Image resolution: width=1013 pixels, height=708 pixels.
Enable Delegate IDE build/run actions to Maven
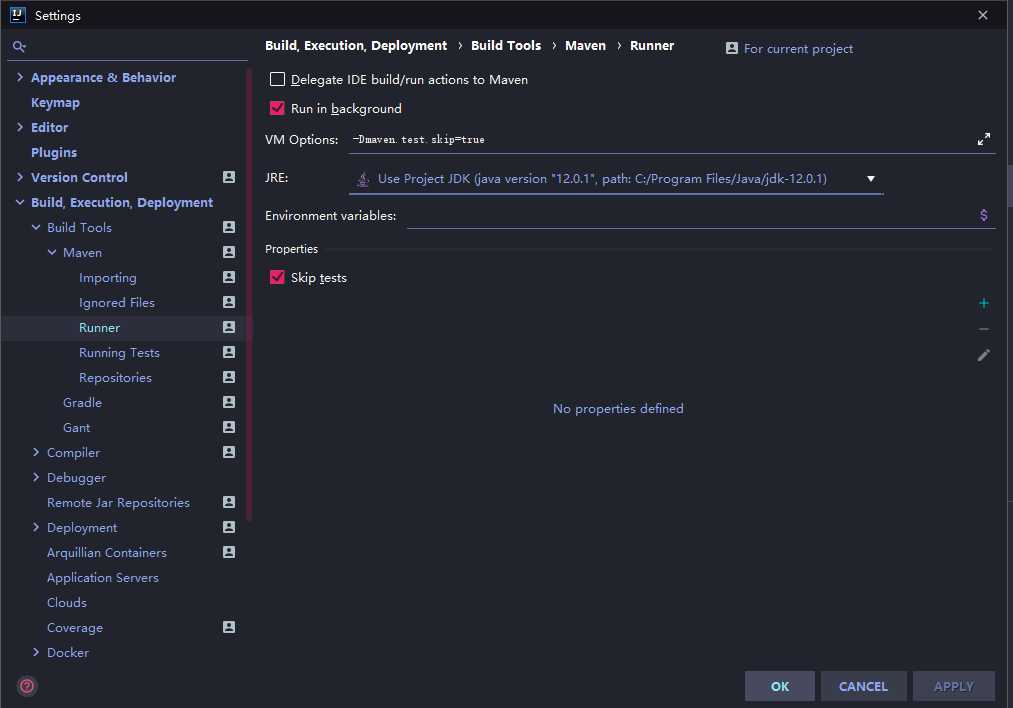point(277,79)
